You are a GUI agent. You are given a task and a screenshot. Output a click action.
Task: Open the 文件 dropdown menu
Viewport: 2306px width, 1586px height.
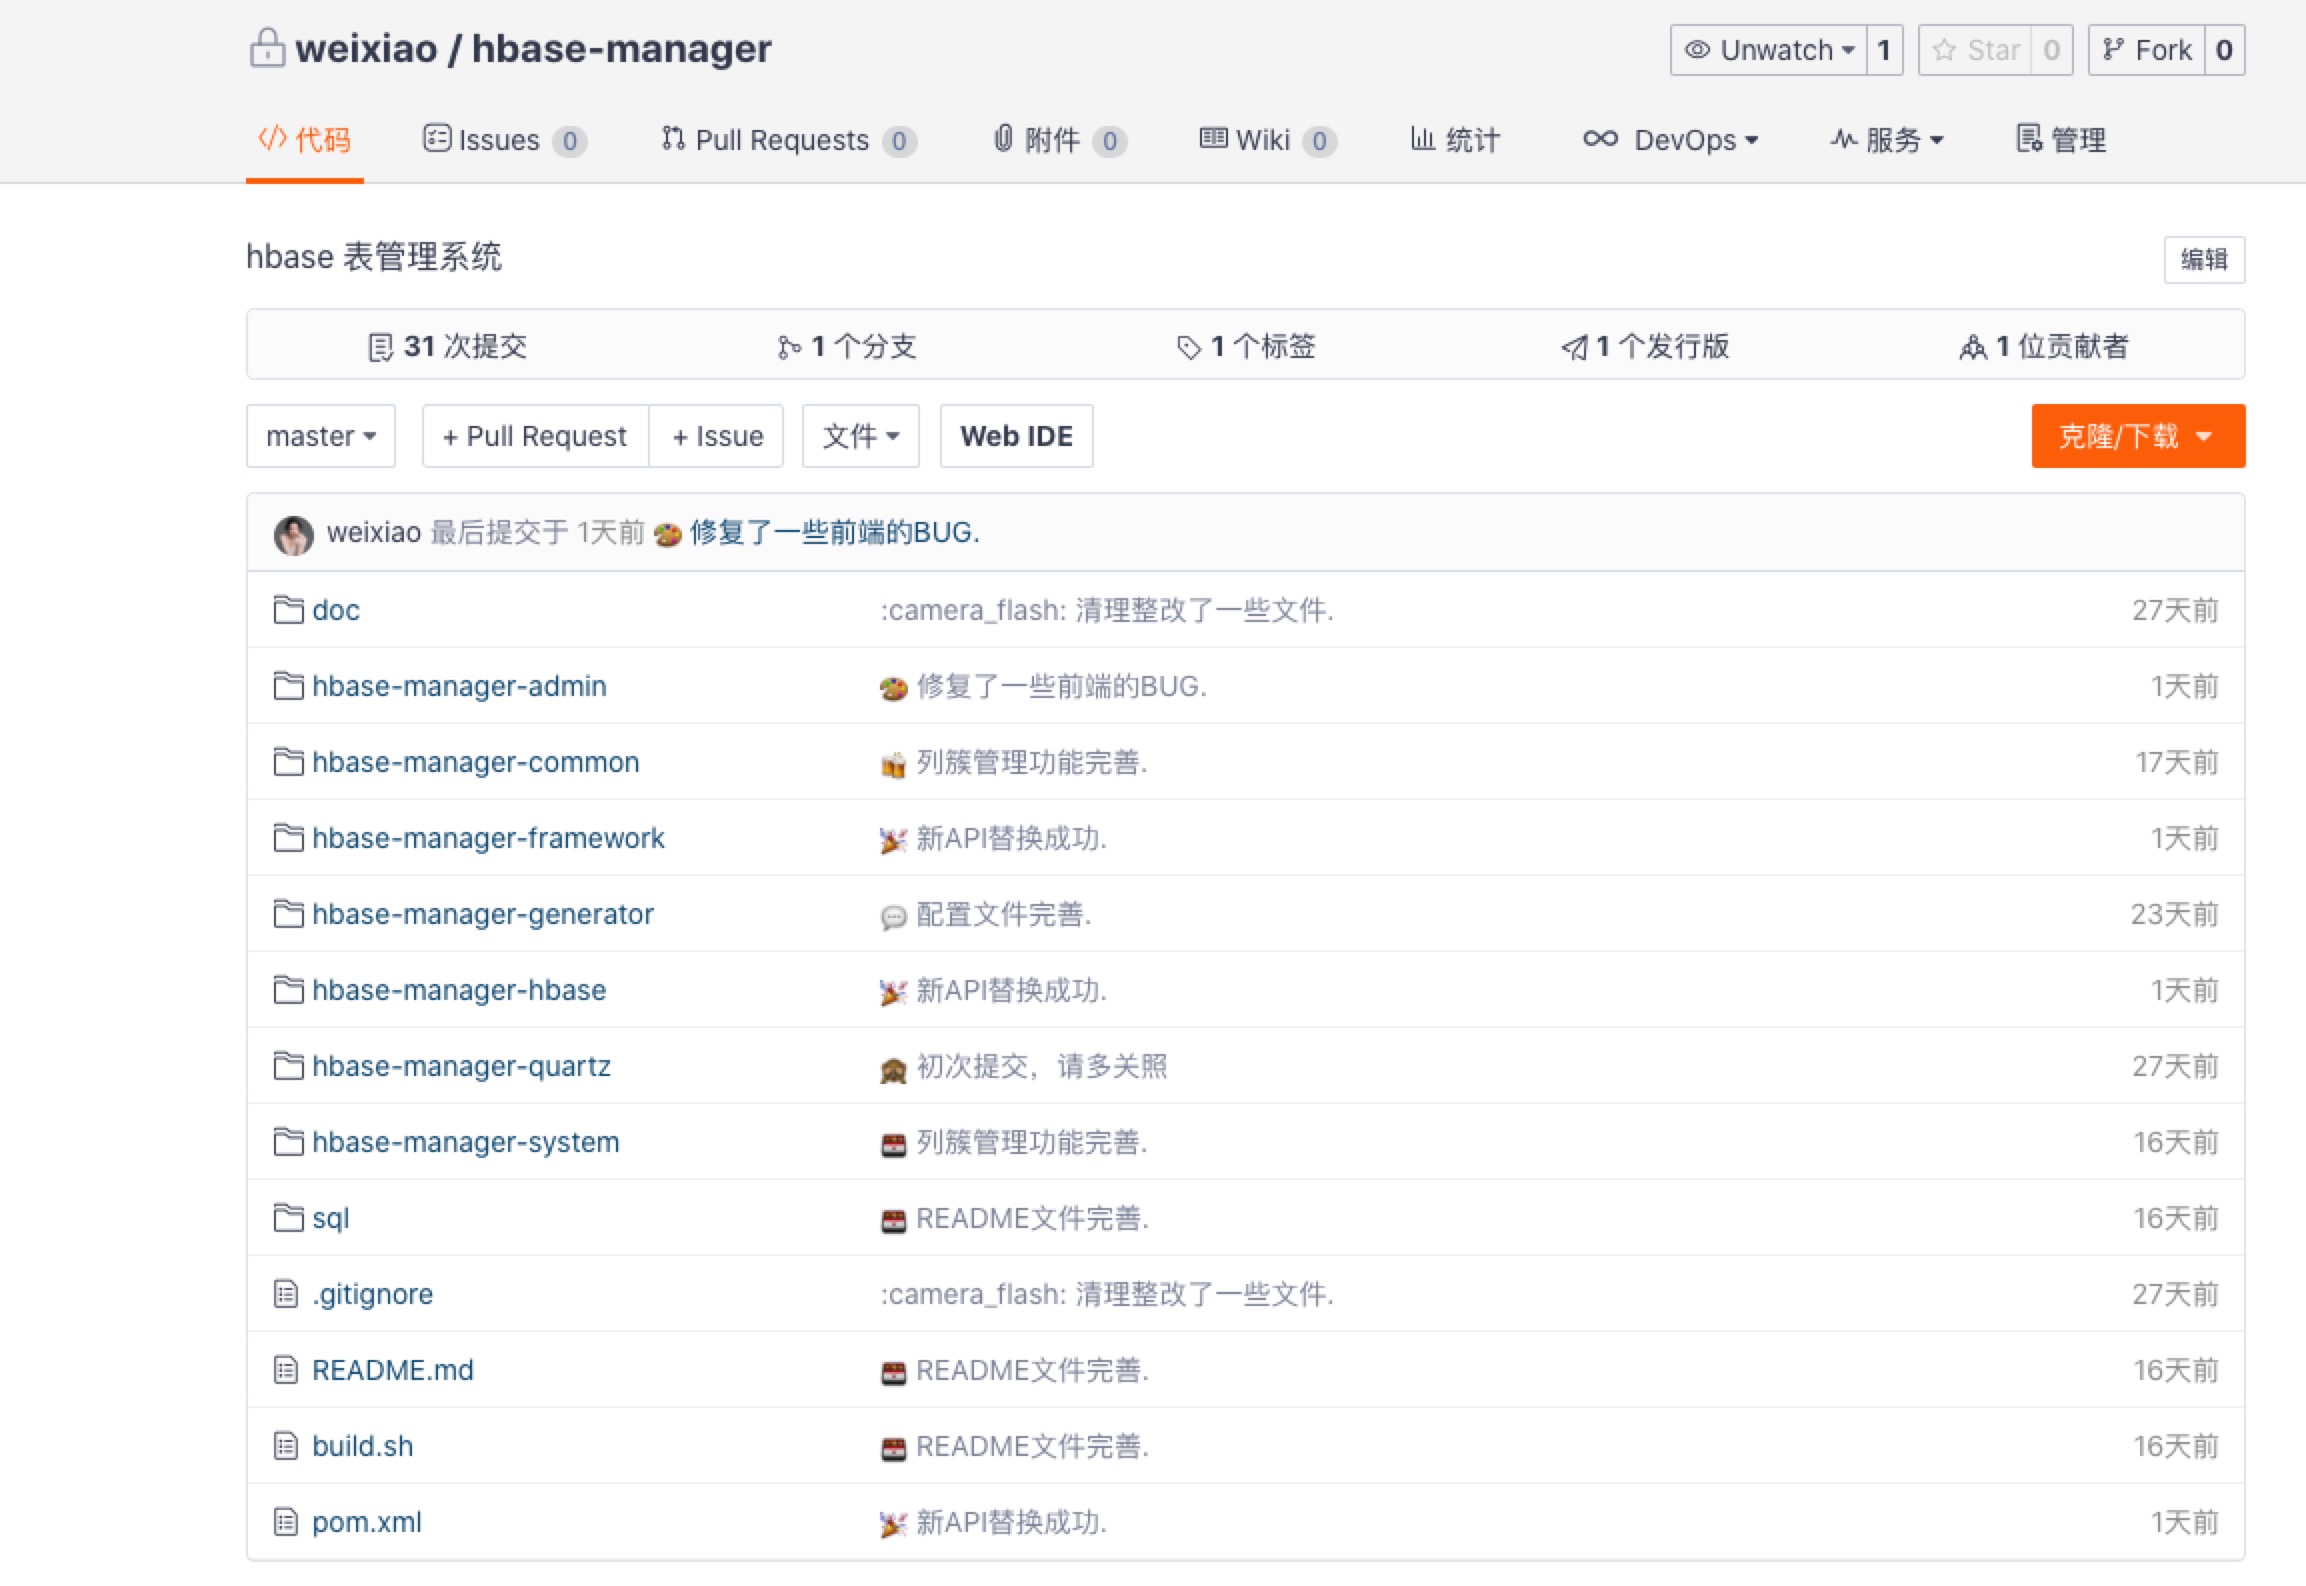coord(860,436)
